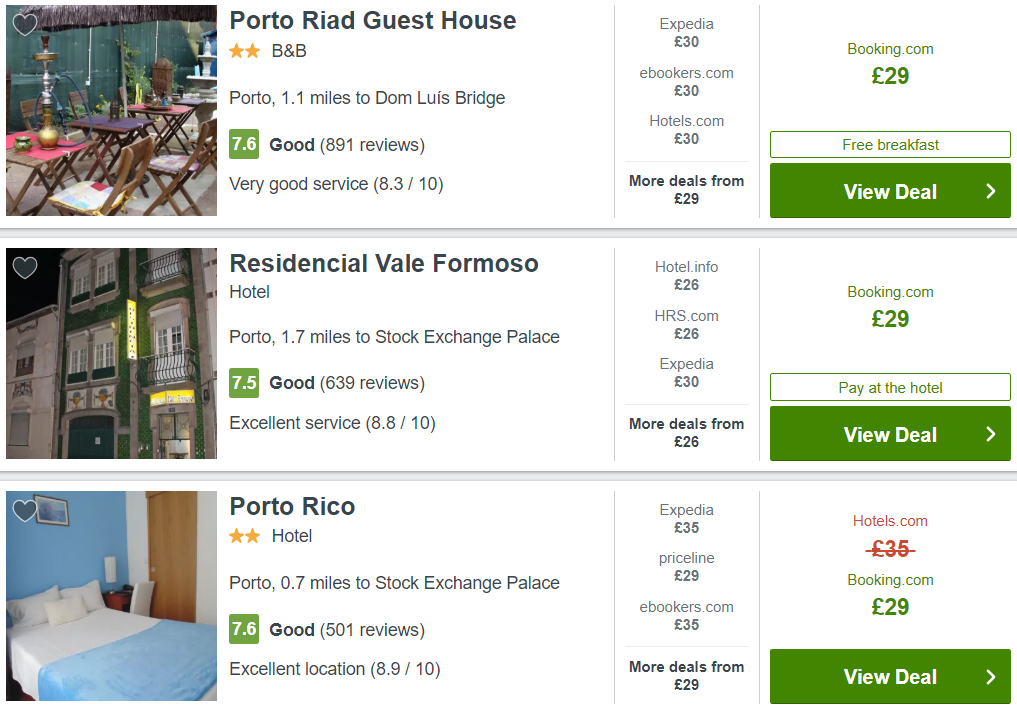Expand more deals from £29 for Porto Riad
1017x708 pixels.
click(x=686, y=190)
